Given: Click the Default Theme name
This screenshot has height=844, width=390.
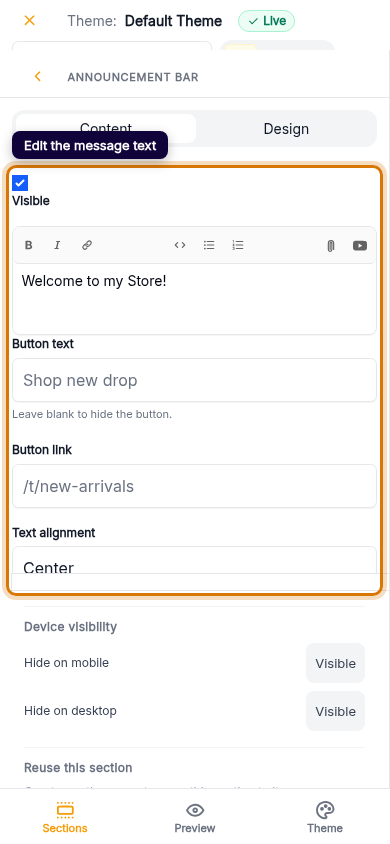Looking at the screenshot, I should pos(173,21).
